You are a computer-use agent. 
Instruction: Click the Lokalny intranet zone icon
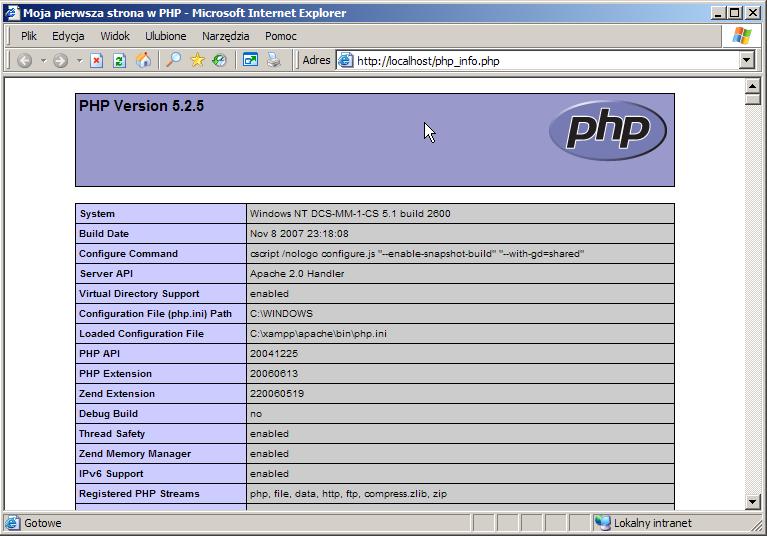tap(603, 523)
